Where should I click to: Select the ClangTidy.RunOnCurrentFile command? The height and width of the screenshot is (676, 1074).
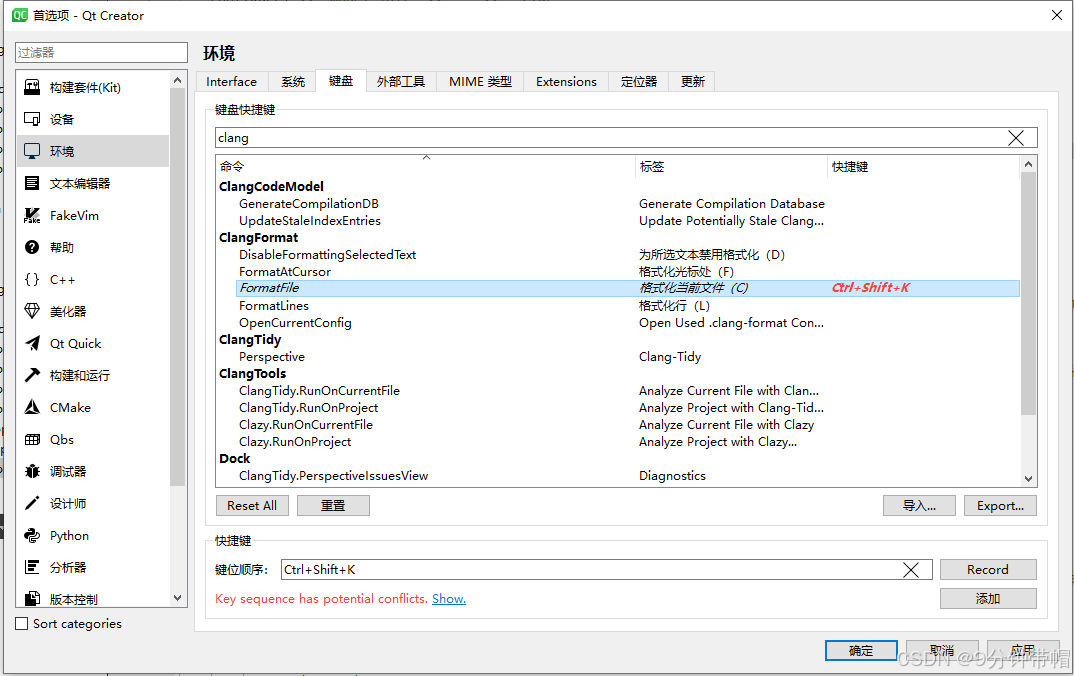[x=319, y=390]
